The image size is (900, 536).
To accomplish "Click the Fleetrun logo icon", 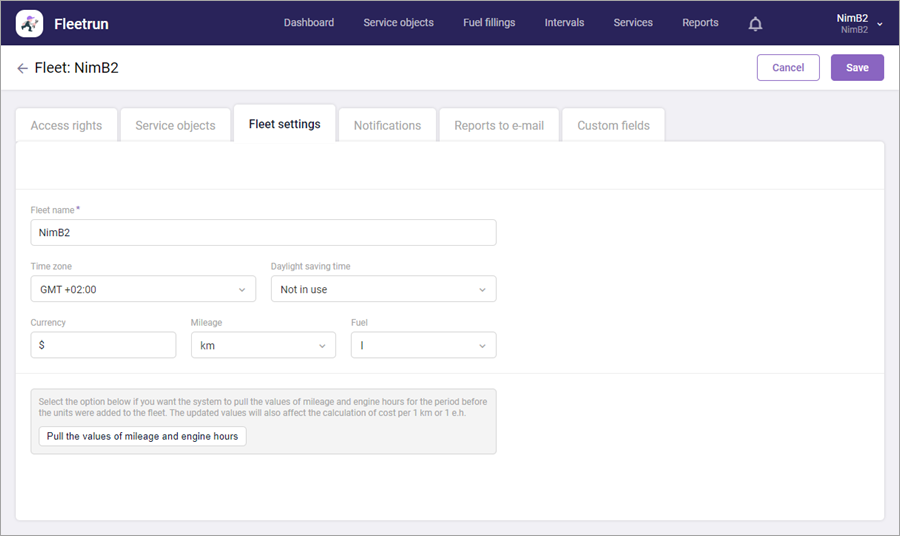I will (30, 23).
